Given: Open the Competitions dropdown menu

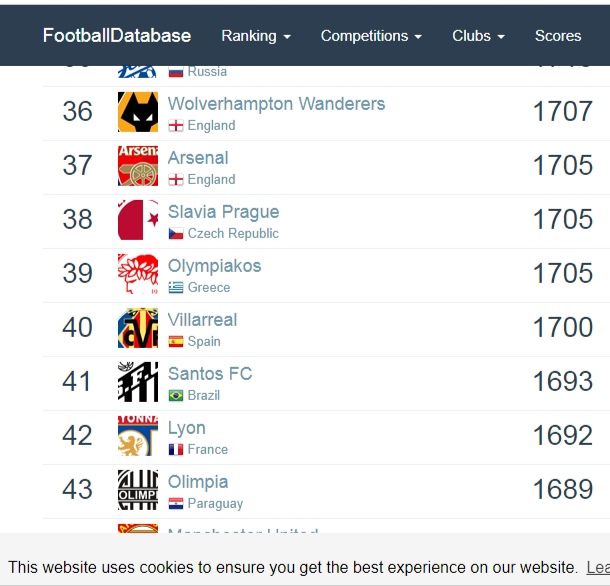Looking at the screenshot, I should 371,36.
